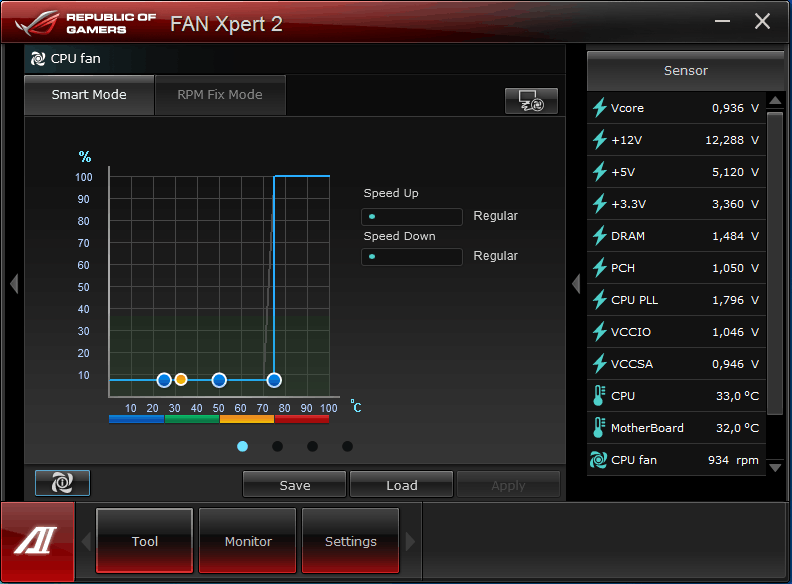
Task: Click the +5V lightning bolt icon
Action: click(600, 172)
